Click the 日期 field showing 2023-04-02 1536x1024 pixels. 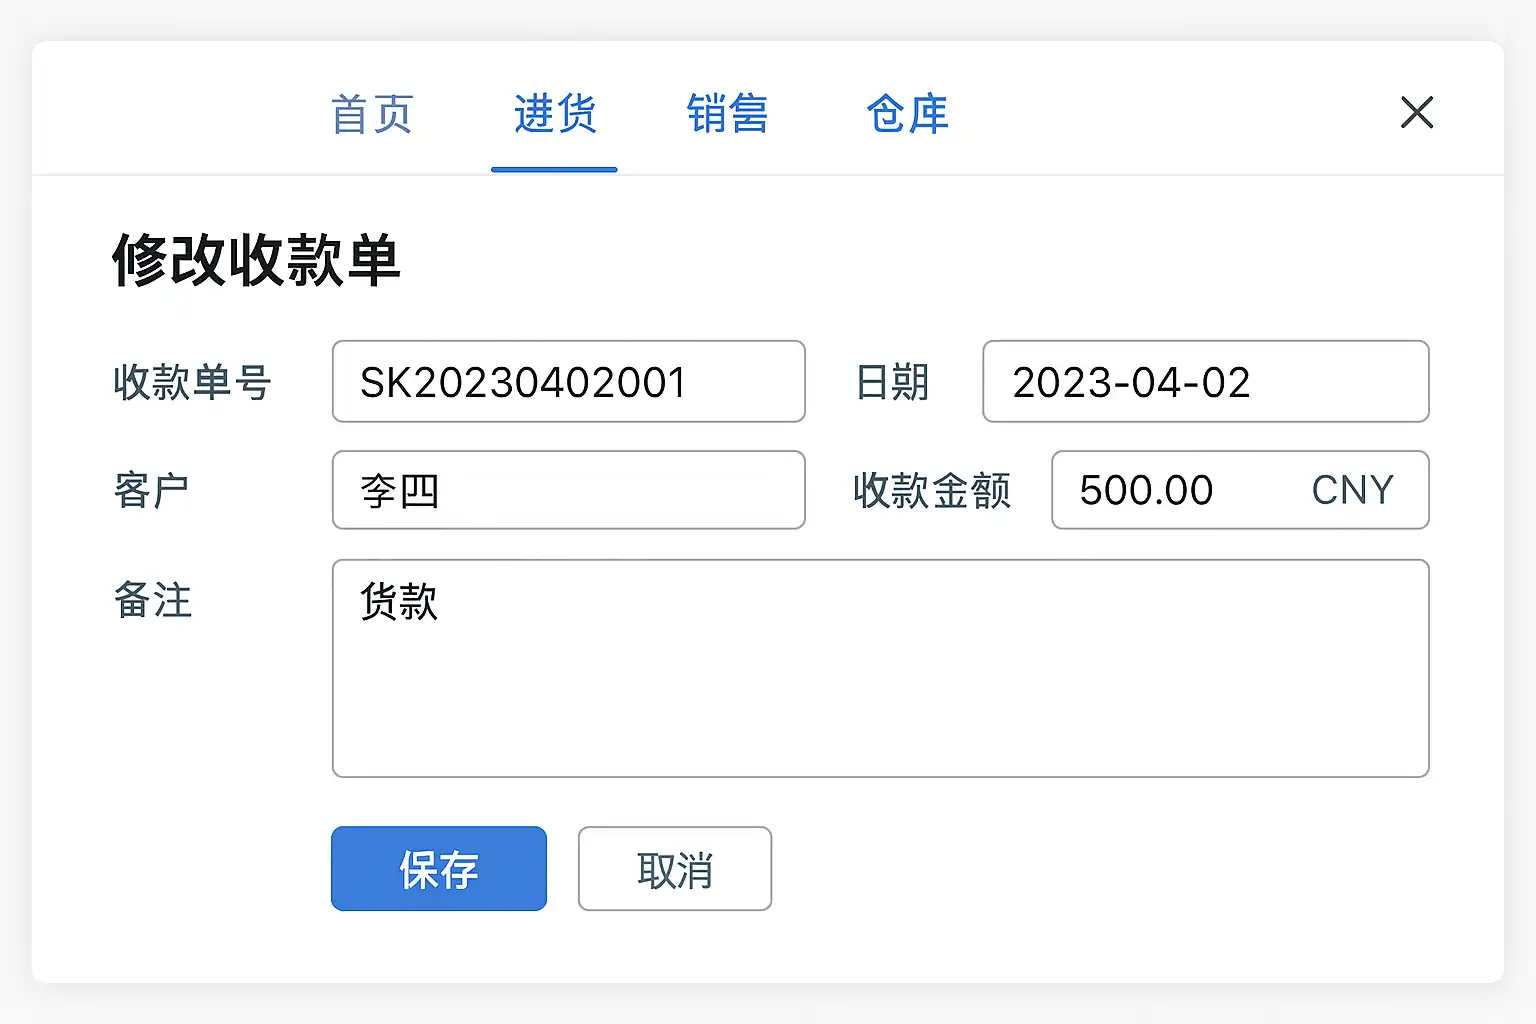pyautogui.click(x=1205, y=382)
